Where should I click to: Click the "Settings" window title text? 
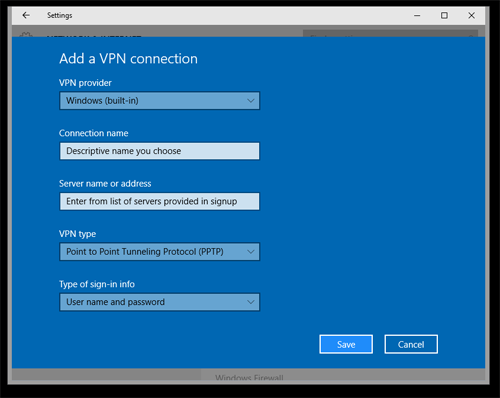pos(60,15)
